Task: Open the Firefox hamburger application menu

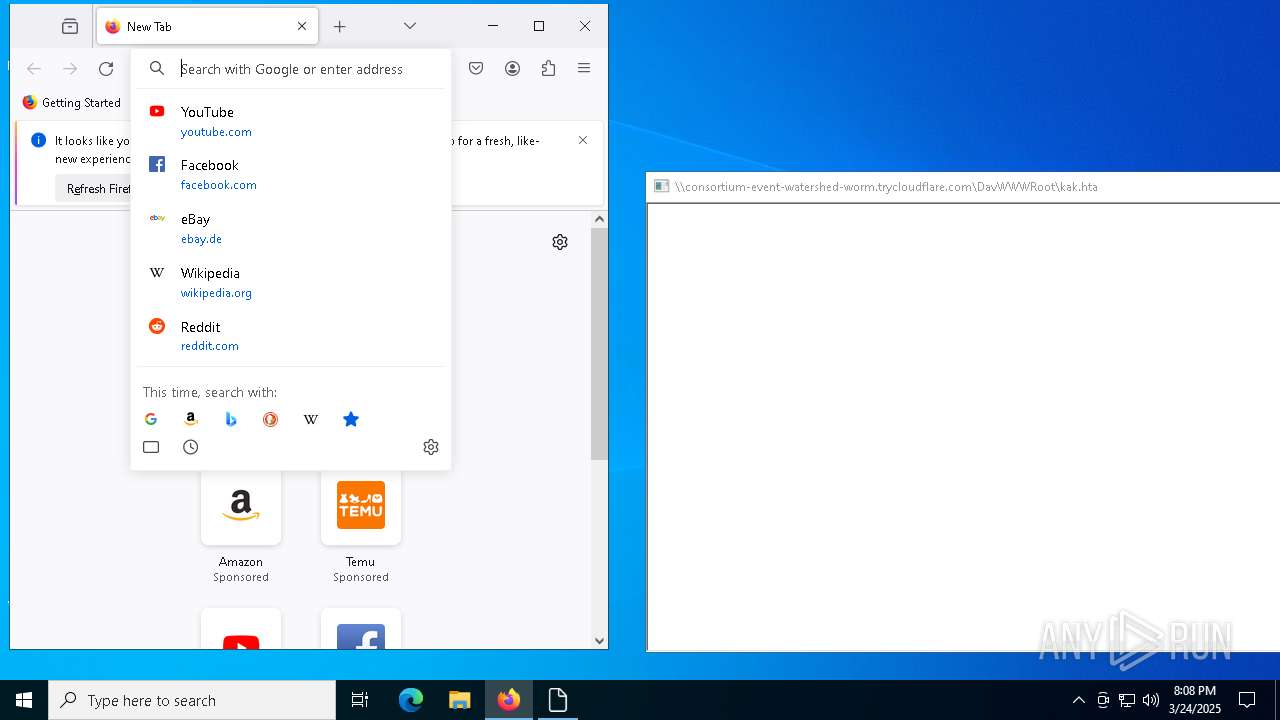Action: (584, 69)
